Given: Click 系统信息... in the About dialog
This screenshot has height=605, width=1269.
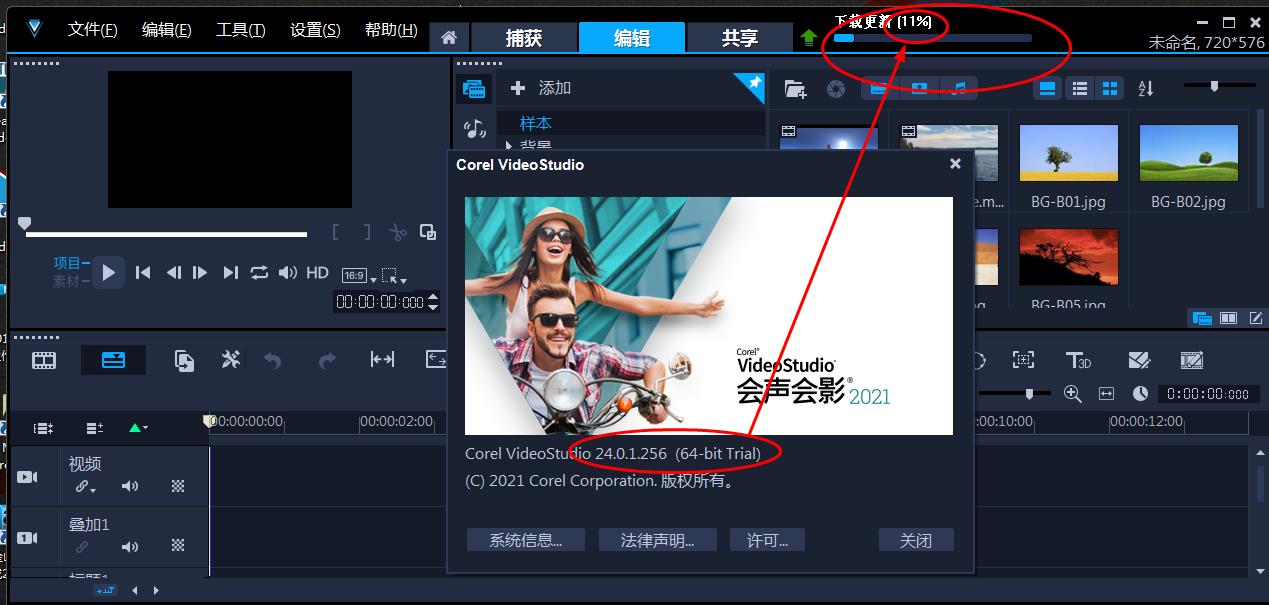Looking at the screenshot, I should 525,540.
